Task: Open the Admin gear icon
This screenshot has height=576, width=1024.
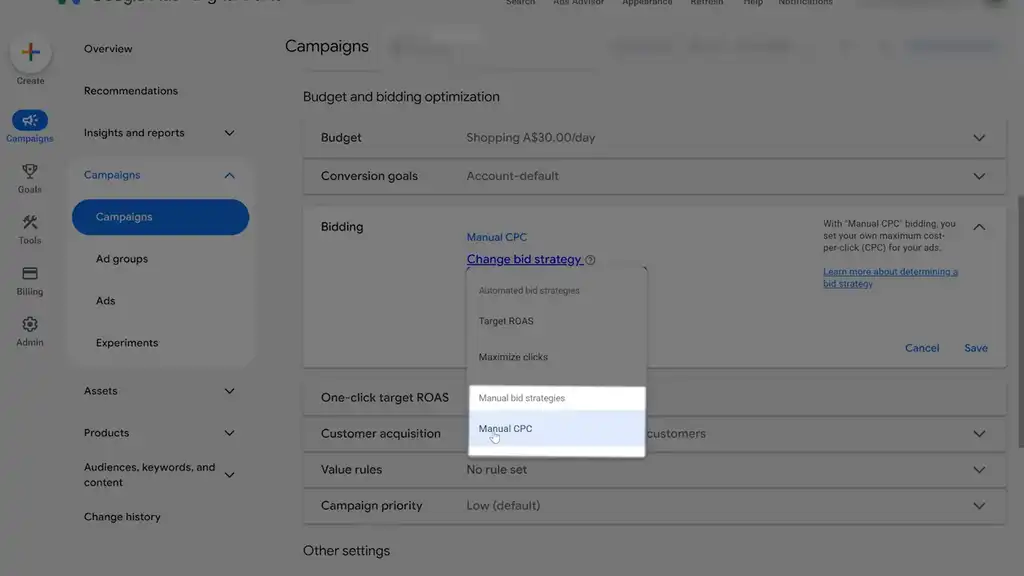Action: coord(29,324)
